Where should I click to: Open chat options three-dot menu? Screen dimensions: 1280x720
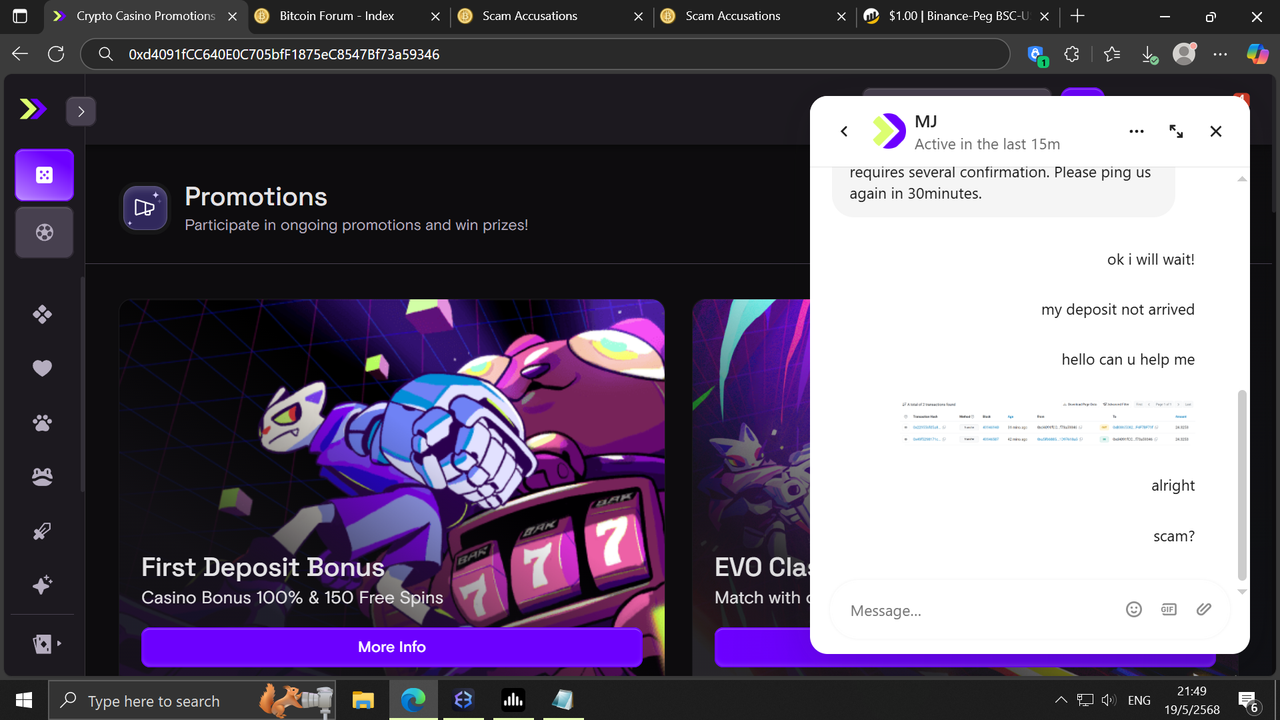point(1136,131)
